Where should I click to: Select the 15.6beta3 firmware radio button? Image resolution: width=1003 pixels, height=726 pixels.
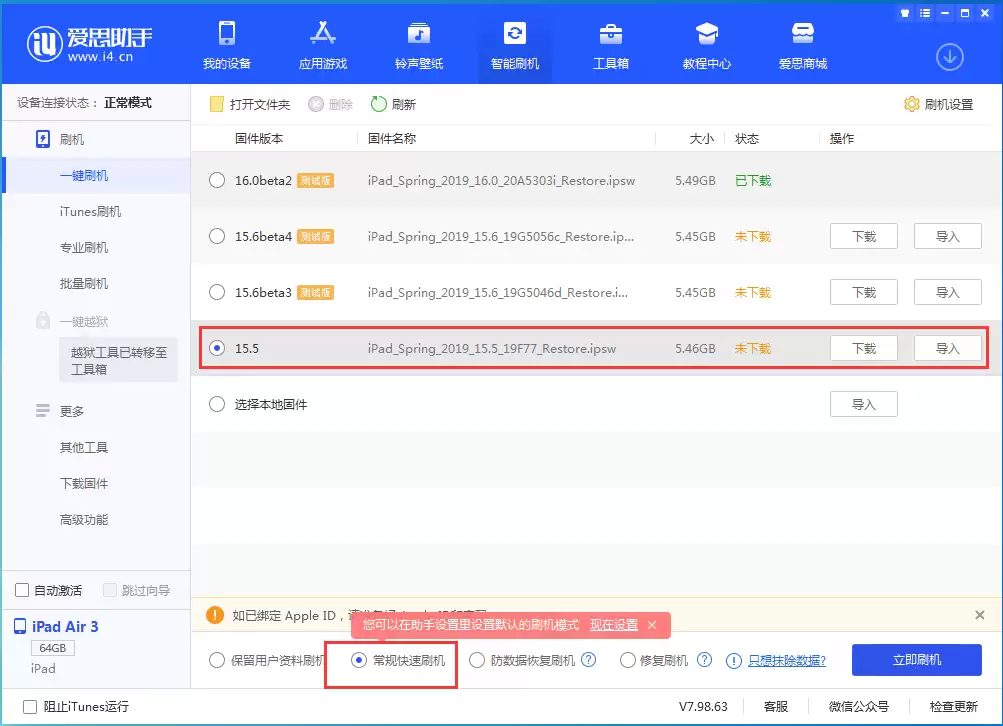click(x=217, y=292)
